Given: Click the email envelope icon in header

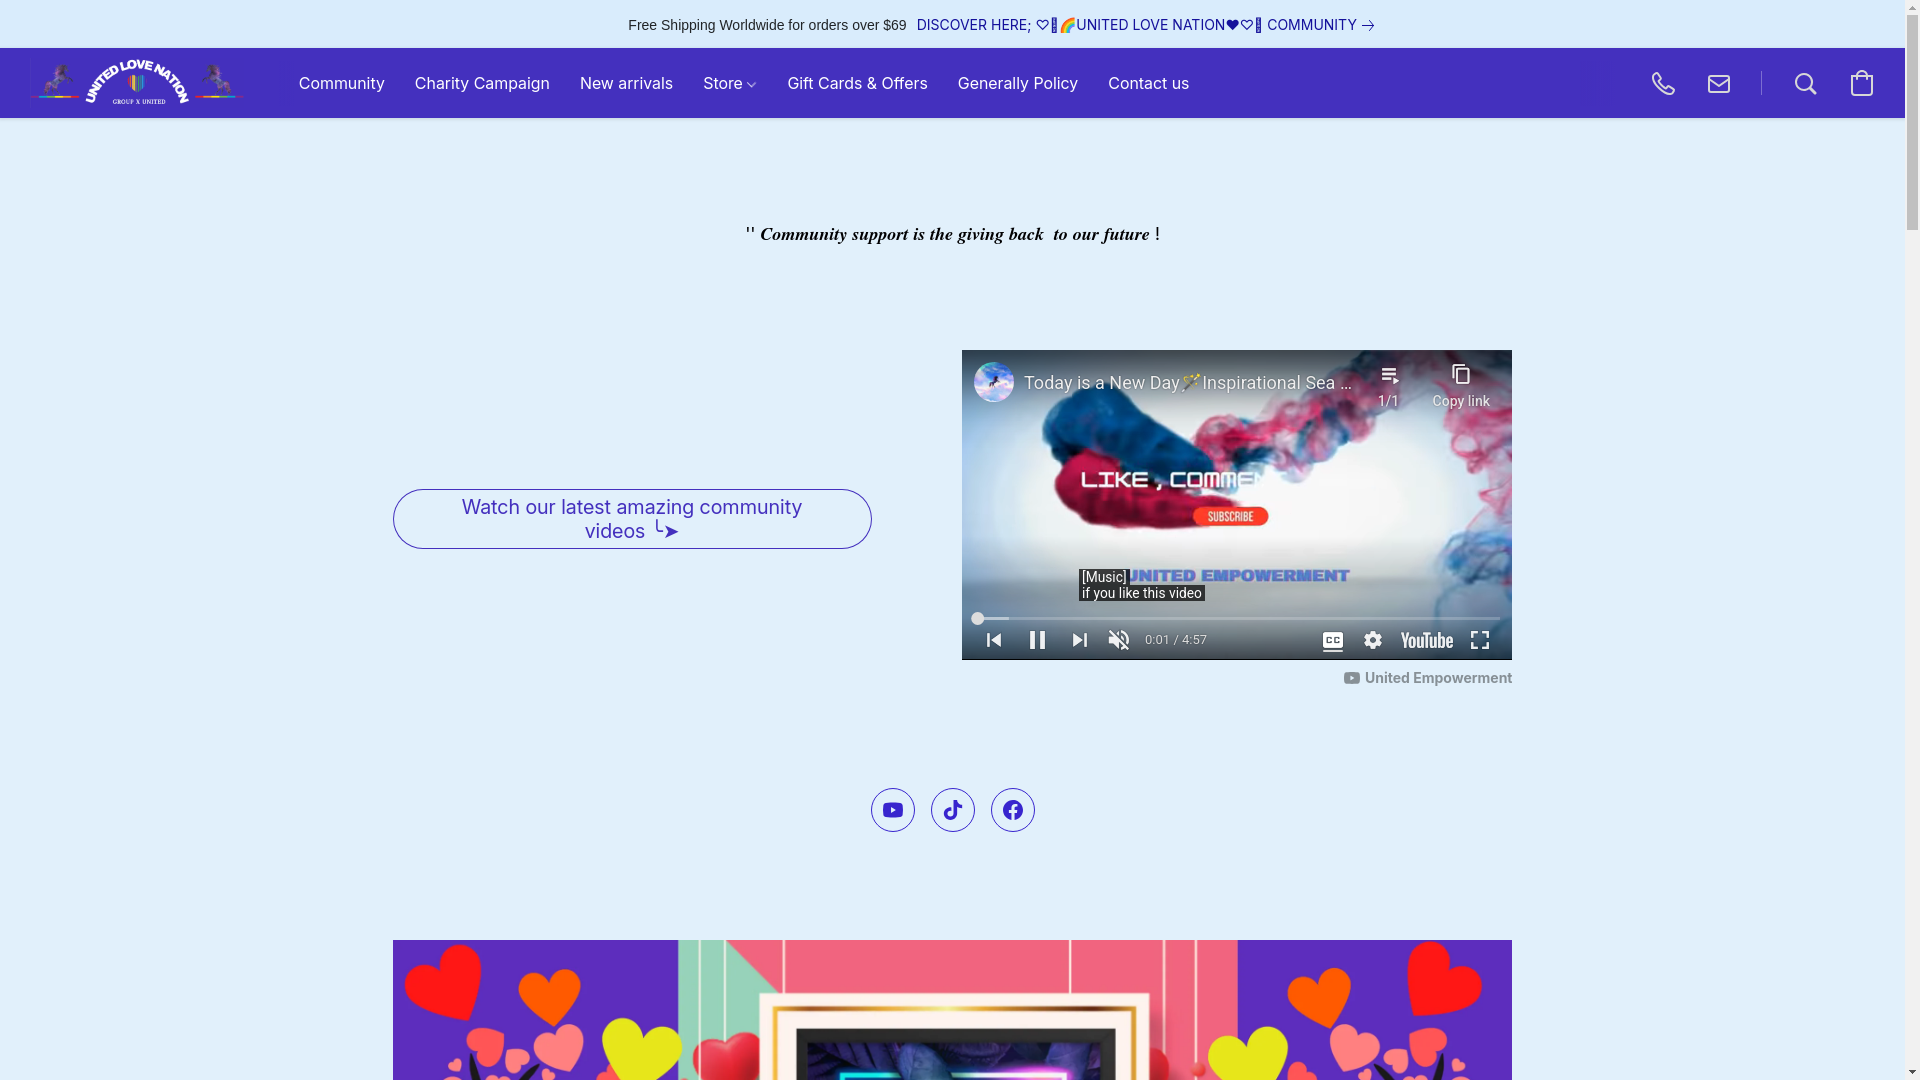Looking at the screenshot, I should click(1719, 83).
